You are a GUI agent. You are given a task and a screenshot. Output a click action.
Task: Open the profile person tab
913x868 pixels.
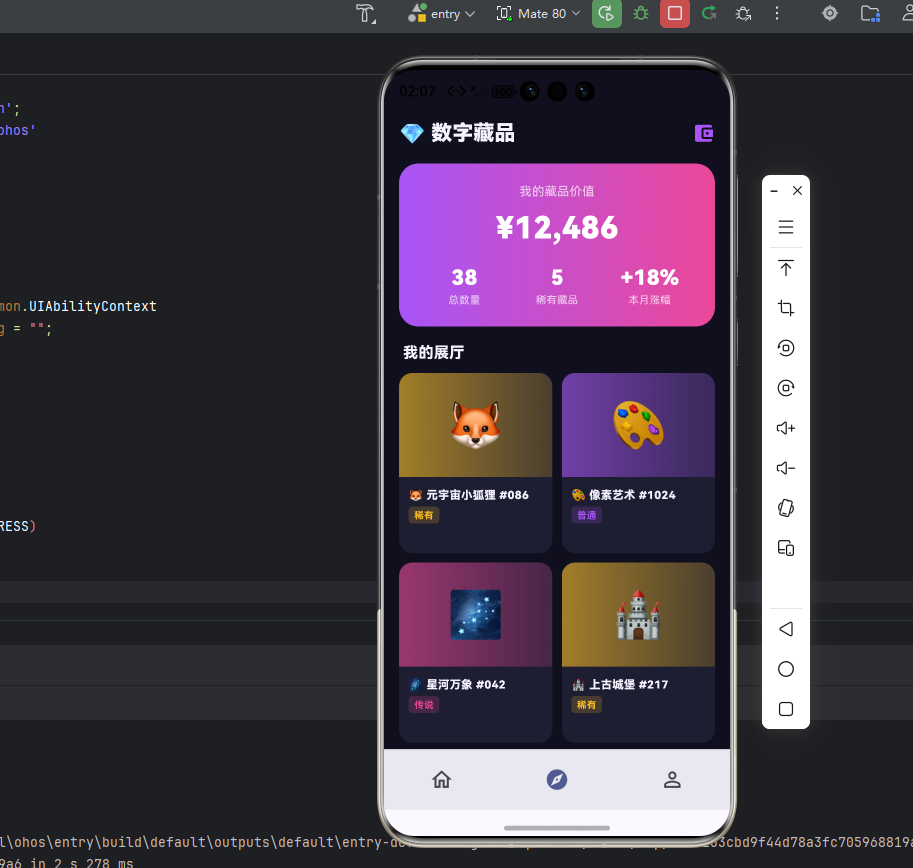(x=672, y=780)
